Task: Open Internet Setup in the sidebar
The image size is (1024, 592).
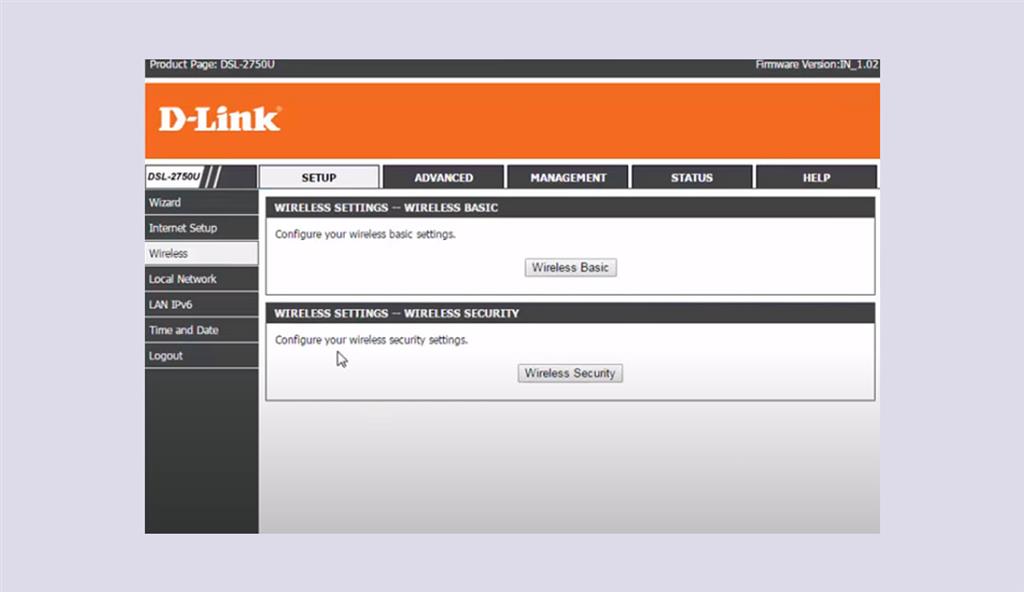Action: (x=201, y=228)
